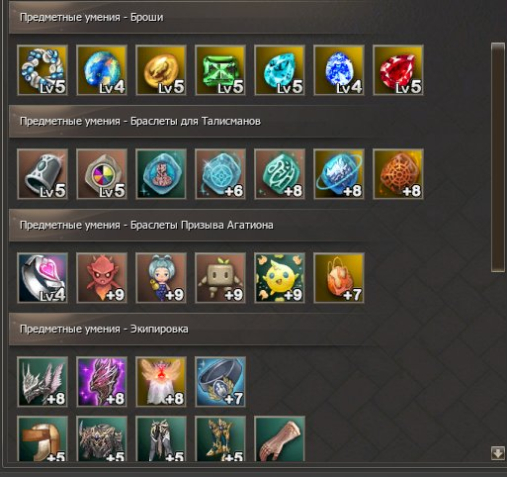
Task: Click the winged white cloak +8 icon
Action: 161,382
